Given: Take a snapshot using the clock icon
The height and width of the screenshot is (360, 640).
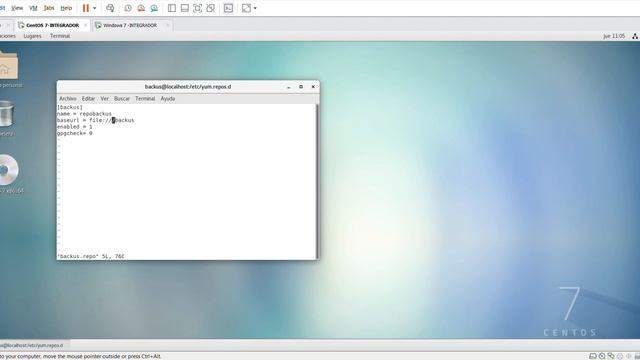Looking at the screenshot, I should point(128,8).
